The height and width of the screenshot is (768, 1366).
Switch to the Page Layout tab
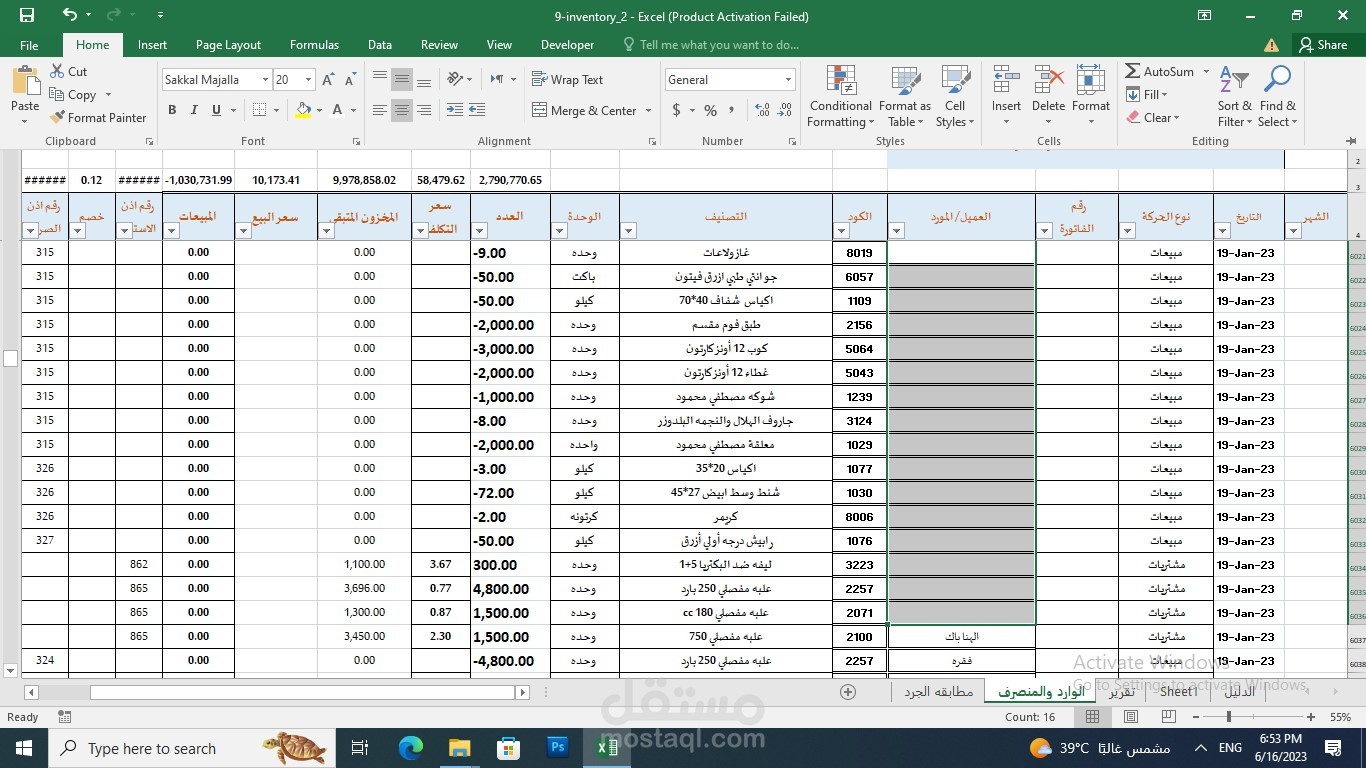click(228, 45)
